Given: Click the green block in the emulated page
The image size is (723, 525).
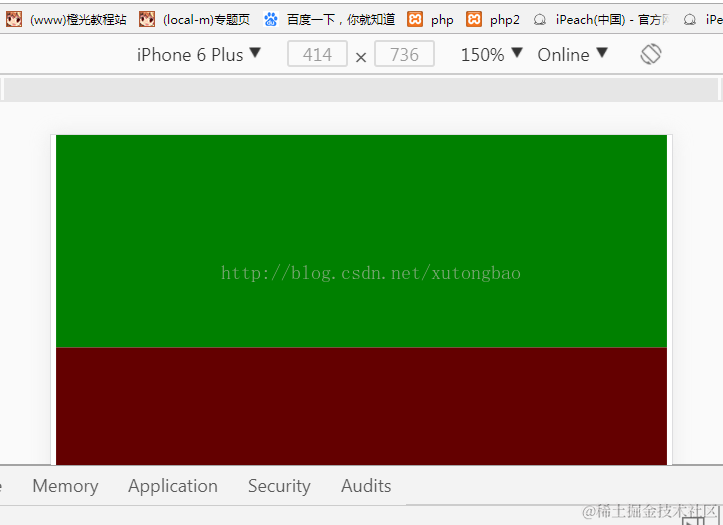Looking at the screenshot, I should pos(362,241).
